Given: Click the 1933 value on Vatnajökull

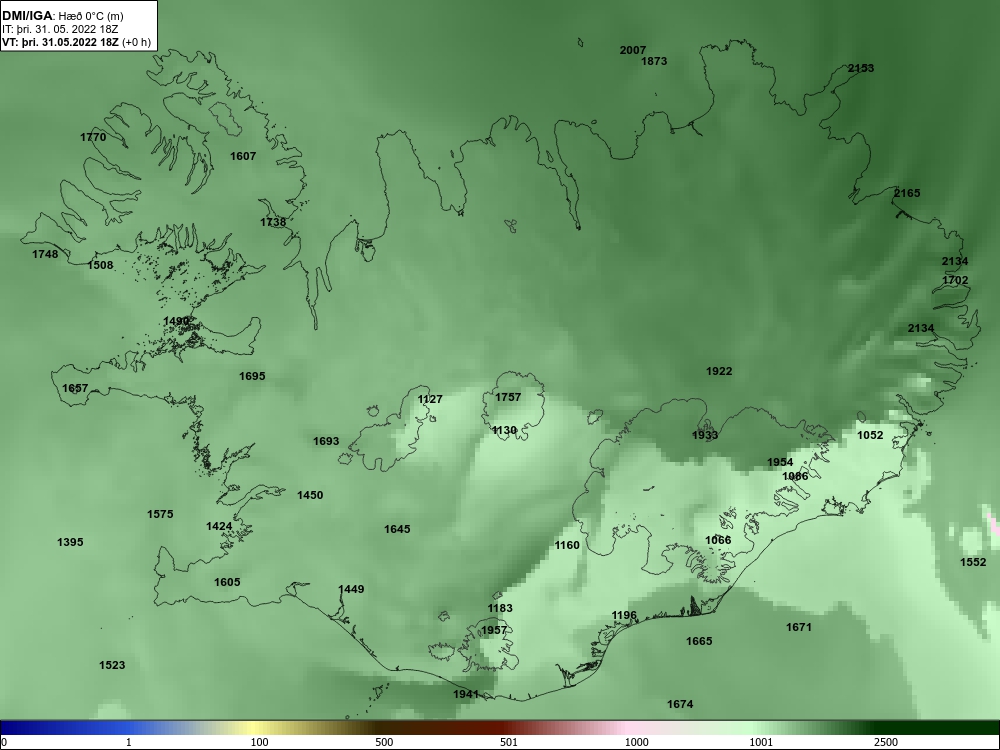Looking at the screenshot, I should tap(705, 436).
